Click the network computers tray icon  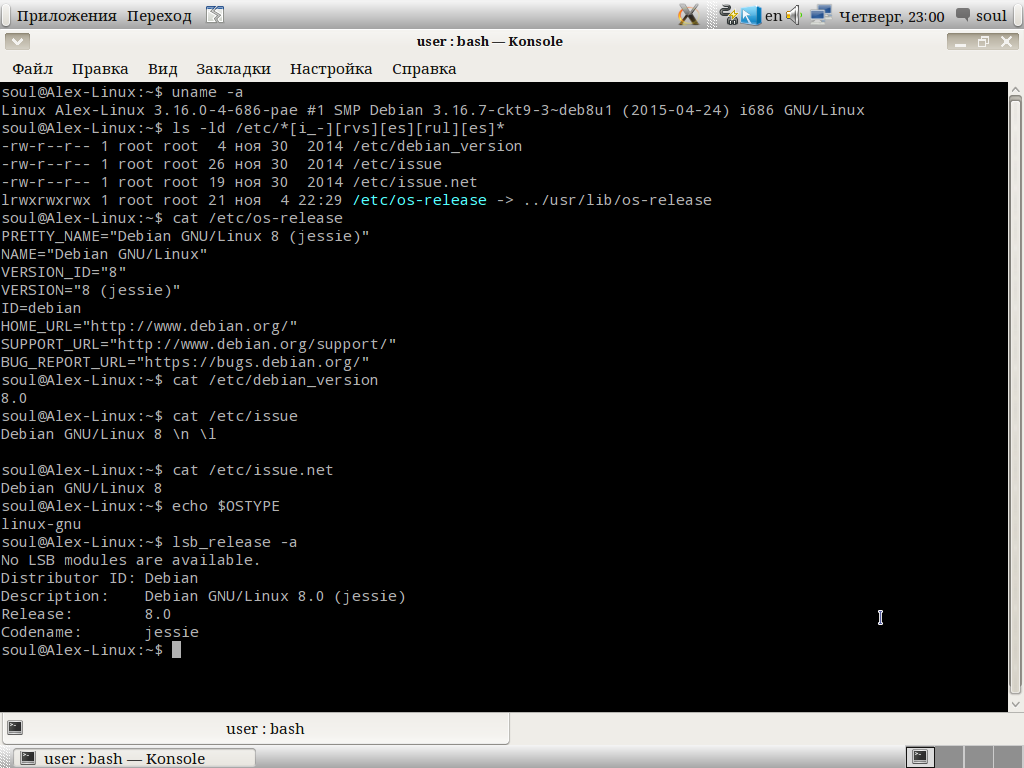(x=821, y=15)
